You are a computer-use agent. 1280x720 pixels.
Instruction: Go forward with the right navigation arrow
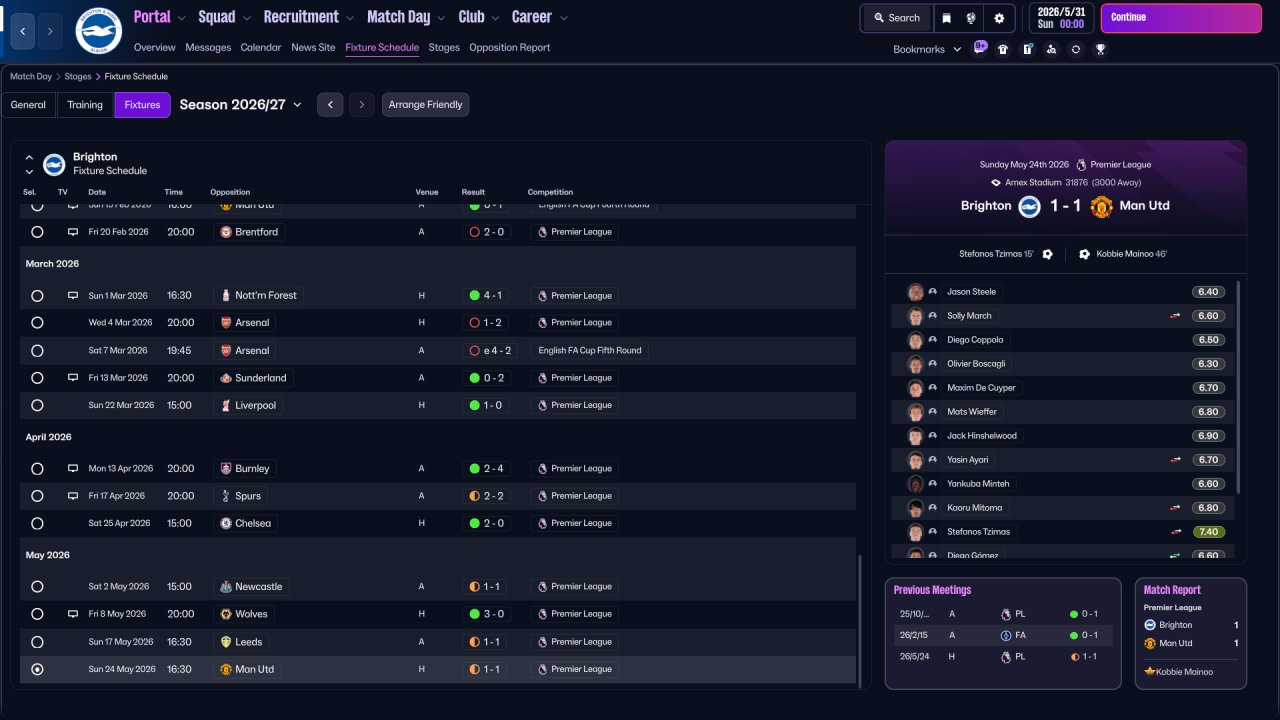[50, 31]
